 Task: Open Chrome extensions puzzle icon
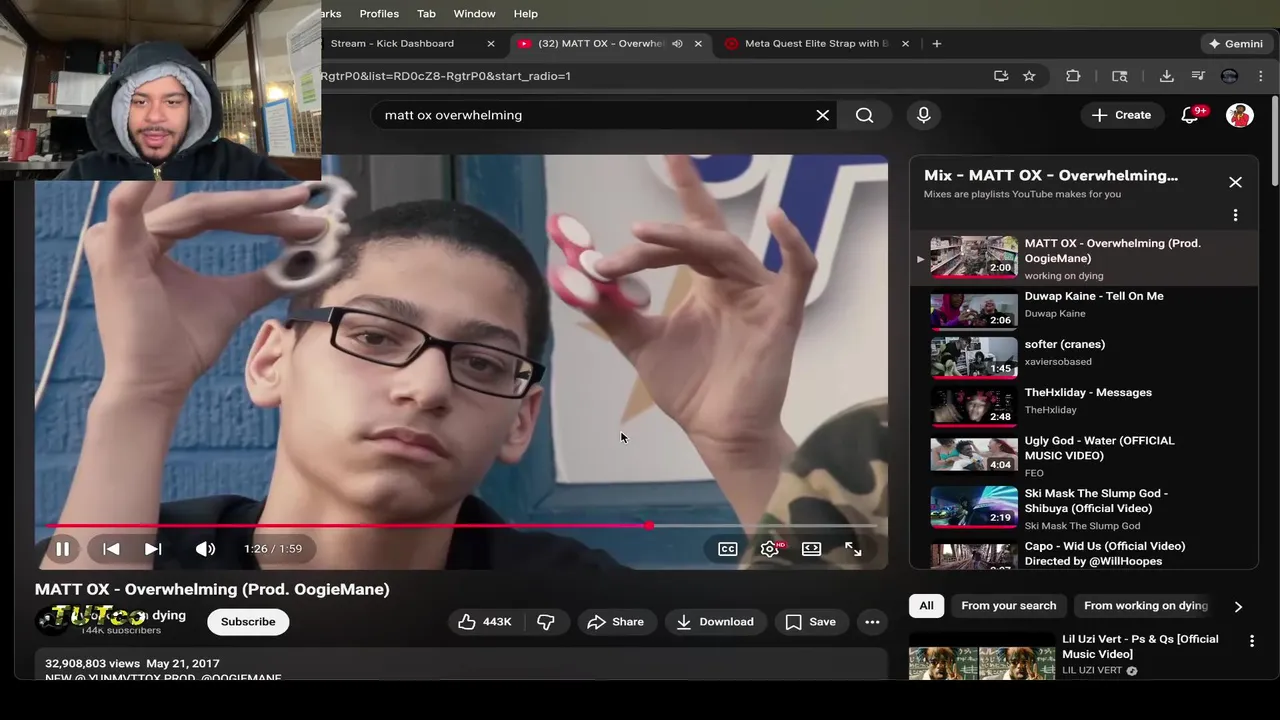1073,76
